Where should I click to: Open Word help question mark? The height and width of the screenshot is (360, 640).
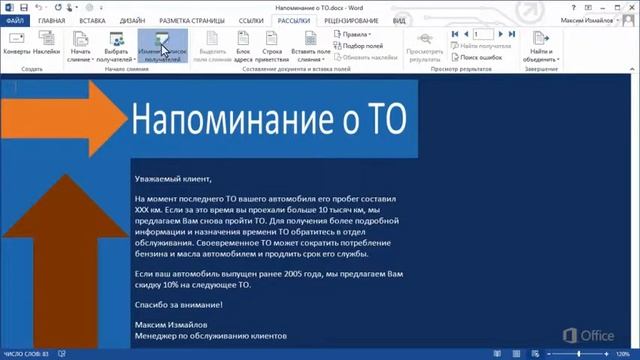coord(573,7)
